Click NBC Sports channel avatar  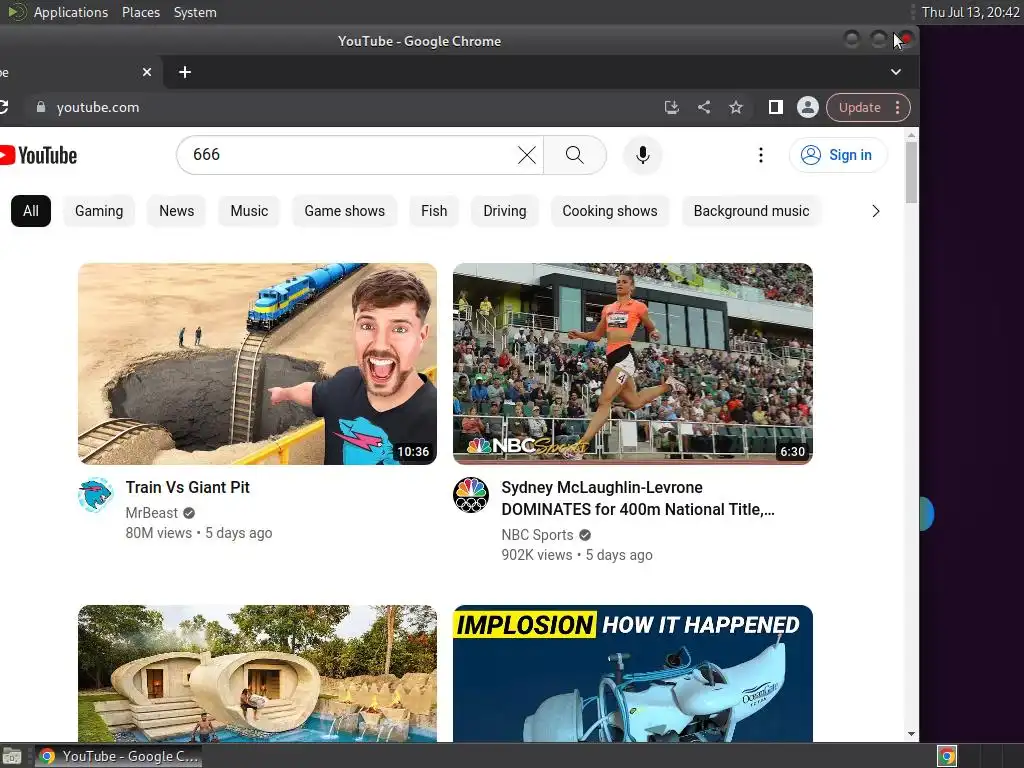471,495
